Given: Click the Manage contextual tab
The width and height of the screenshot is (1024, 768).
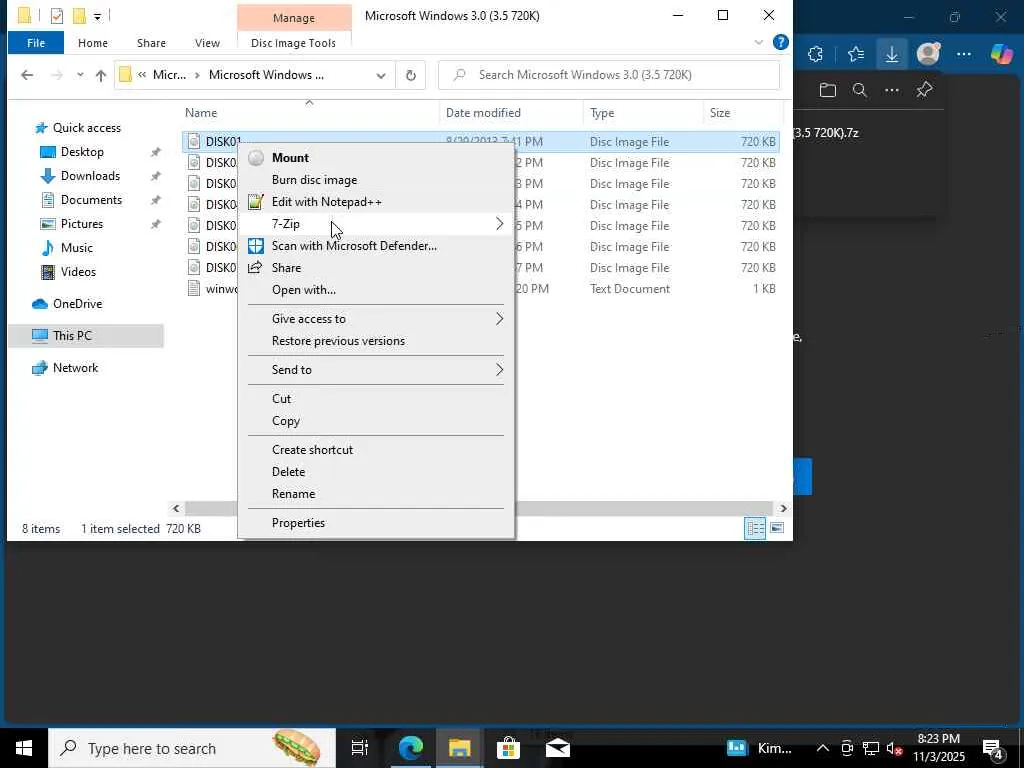Looking at the screenshot, I should (x=294, y=18).
